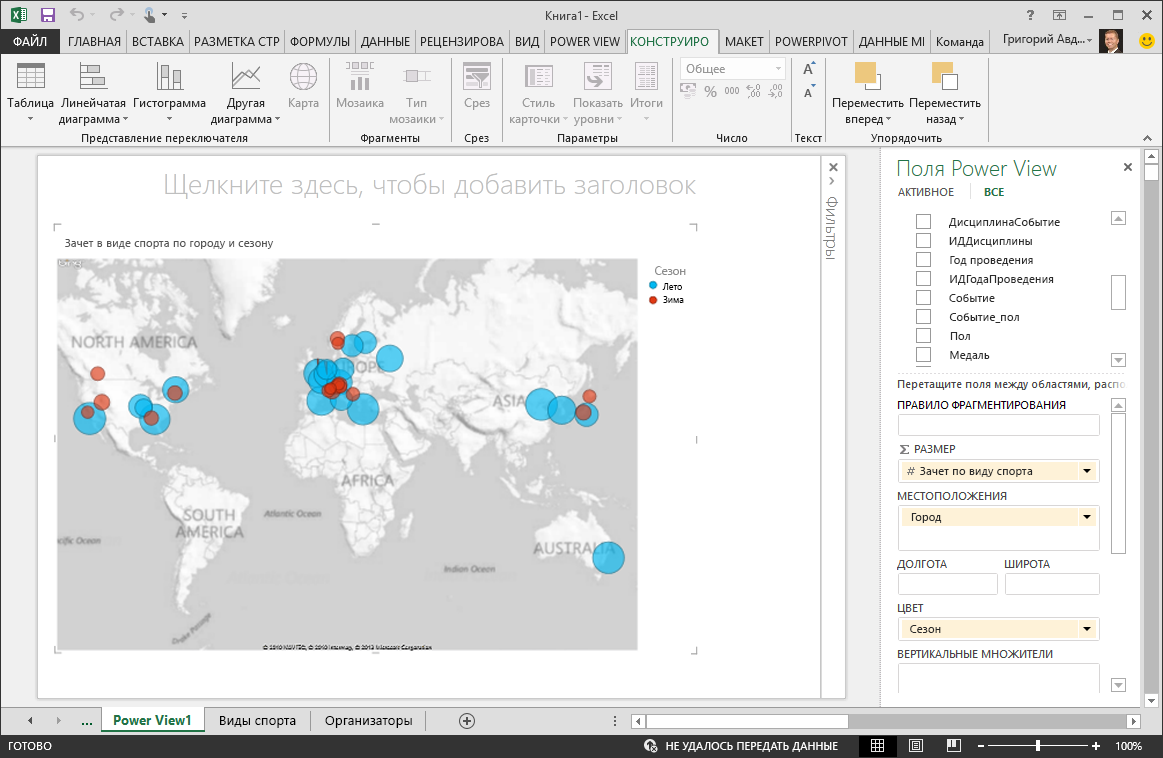Click the Срез slicer icon

(x=476, y=76)
